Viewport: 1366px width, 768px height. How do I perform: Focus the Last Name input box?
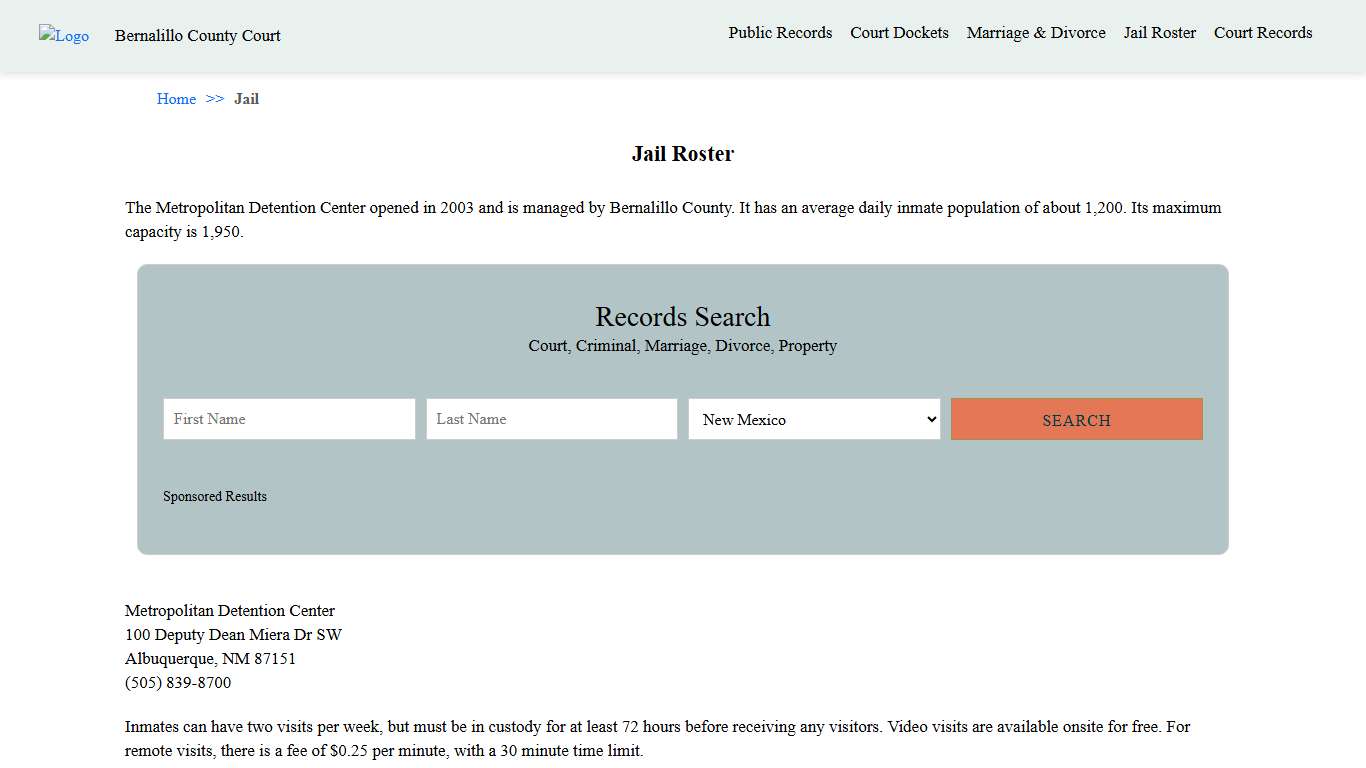coord(551,419)
